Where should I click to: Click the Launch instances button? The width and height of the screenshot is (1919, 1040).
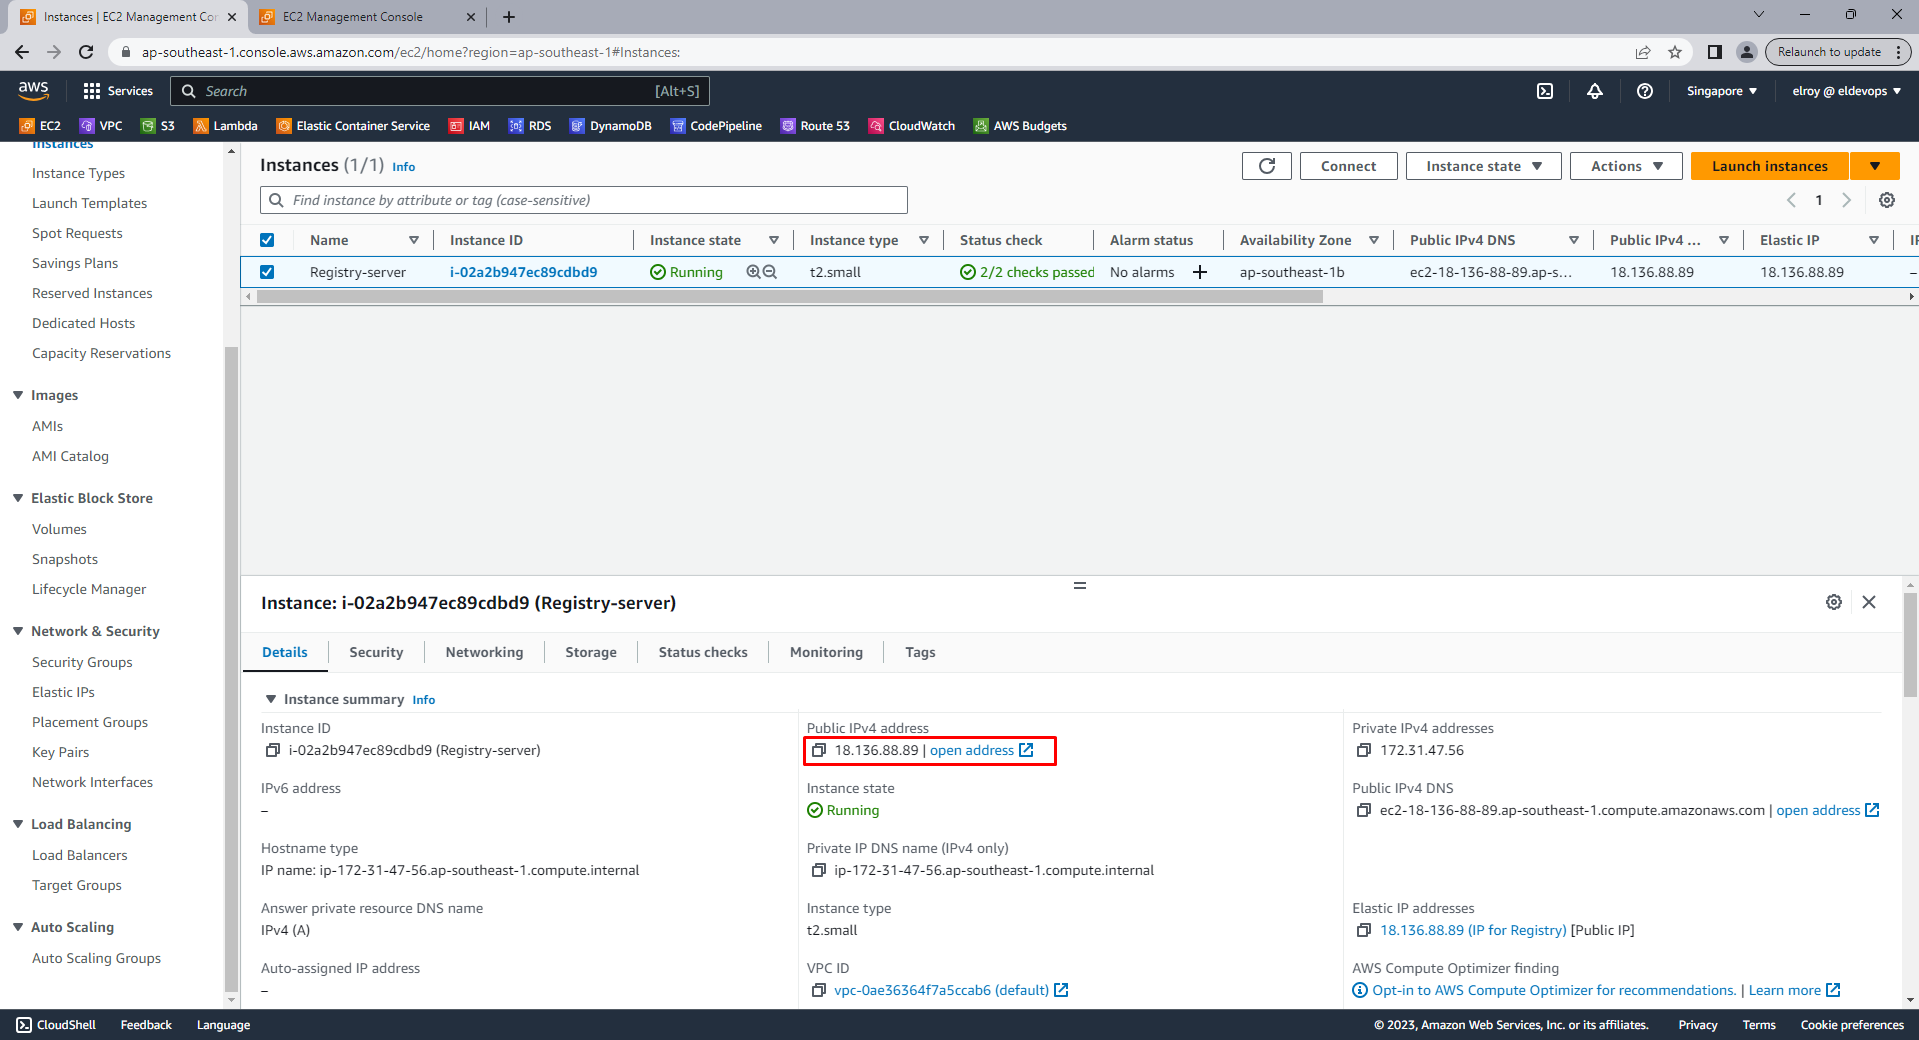pyautogui.click(x=1770, y=166)
